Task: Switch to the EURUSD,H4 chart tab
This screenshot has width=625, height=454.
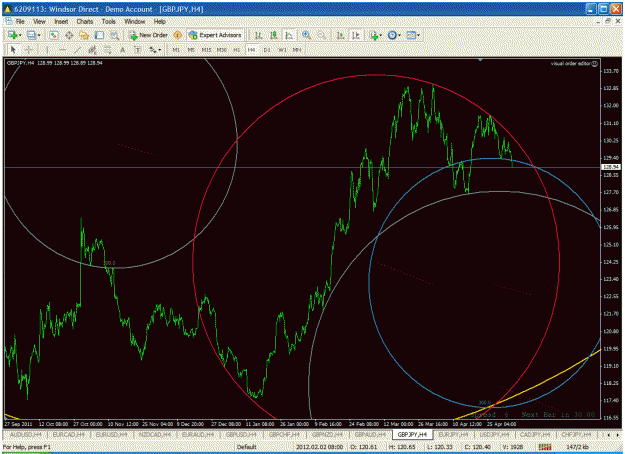Action: click(112, 434)
